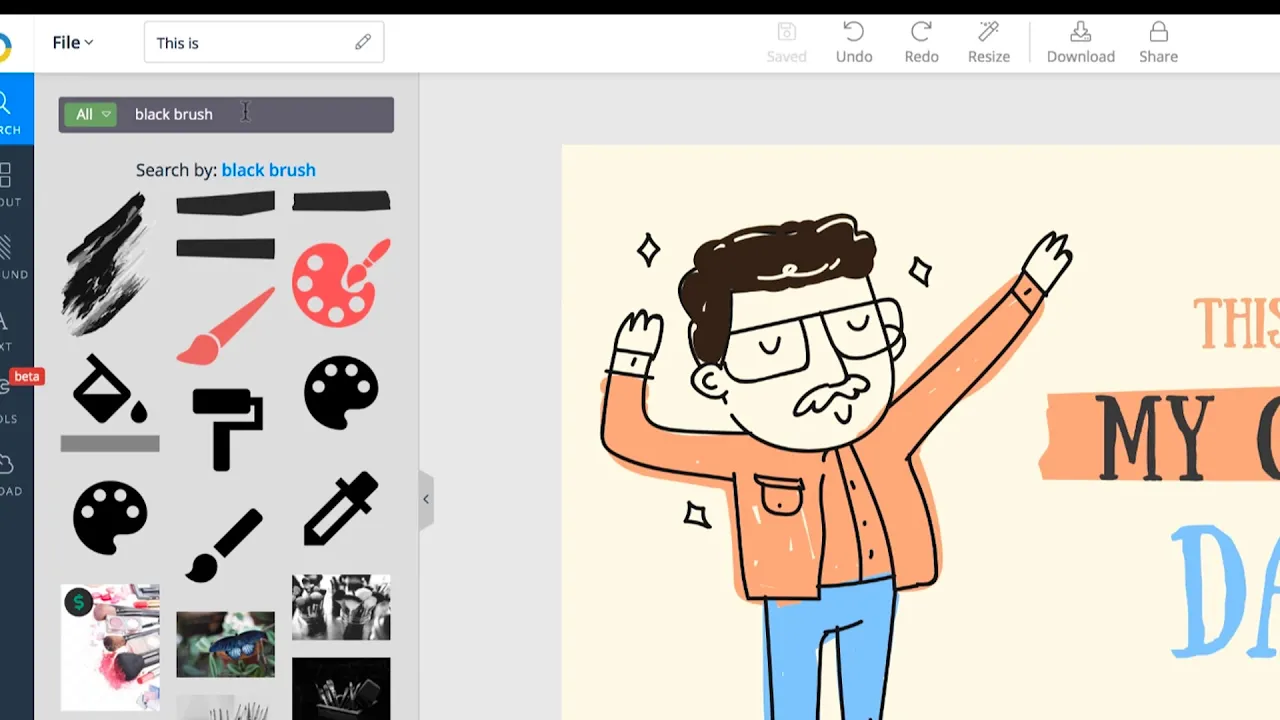Select the black palette icon beside roller
Image resolution: width=1280 pixels, height=720 pixels.
341,393
